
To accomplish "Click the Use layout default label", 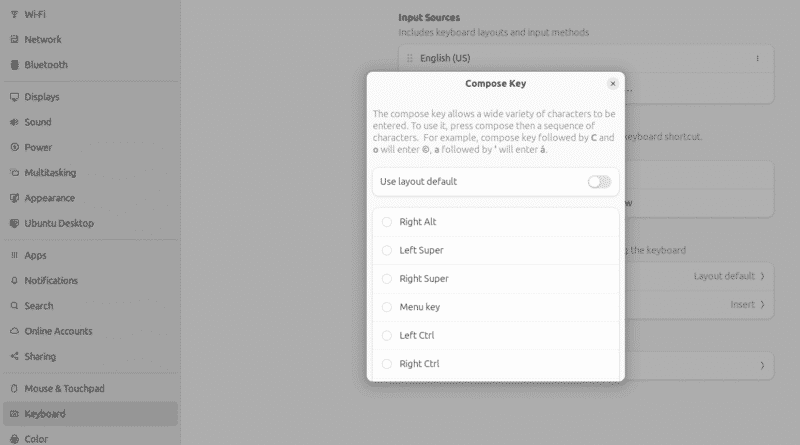I will [x=418, y=182].
